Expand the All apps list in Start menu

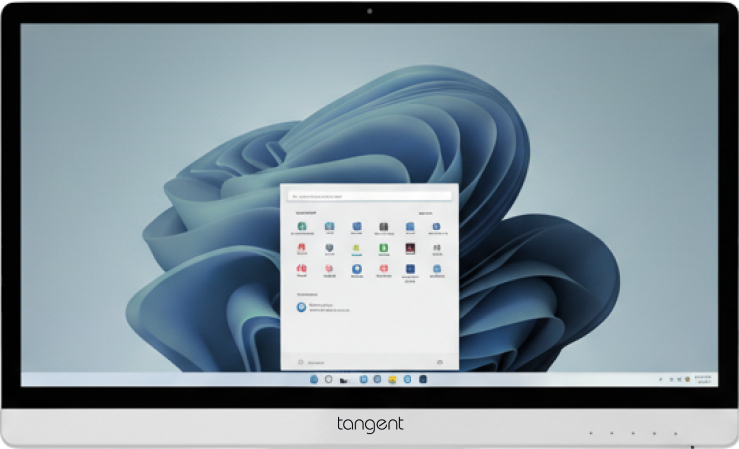(426, 213)
